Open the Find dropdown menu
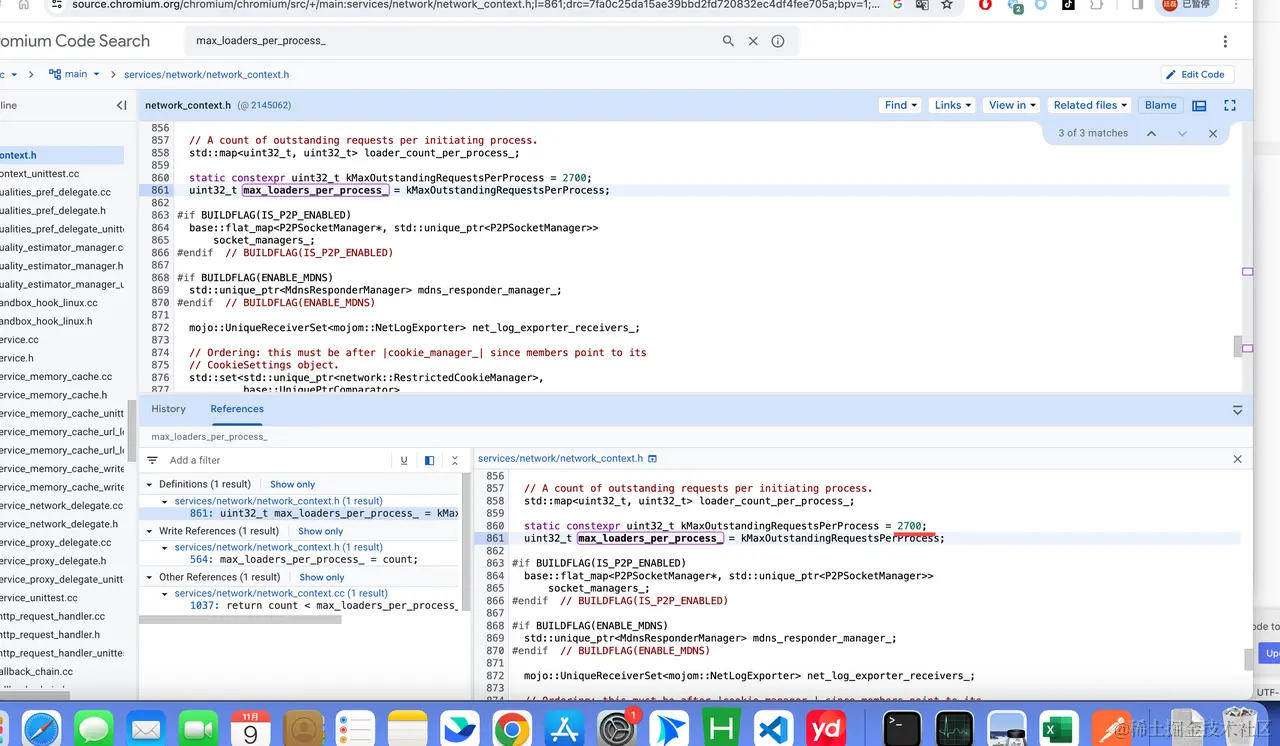 coord(900,105)
